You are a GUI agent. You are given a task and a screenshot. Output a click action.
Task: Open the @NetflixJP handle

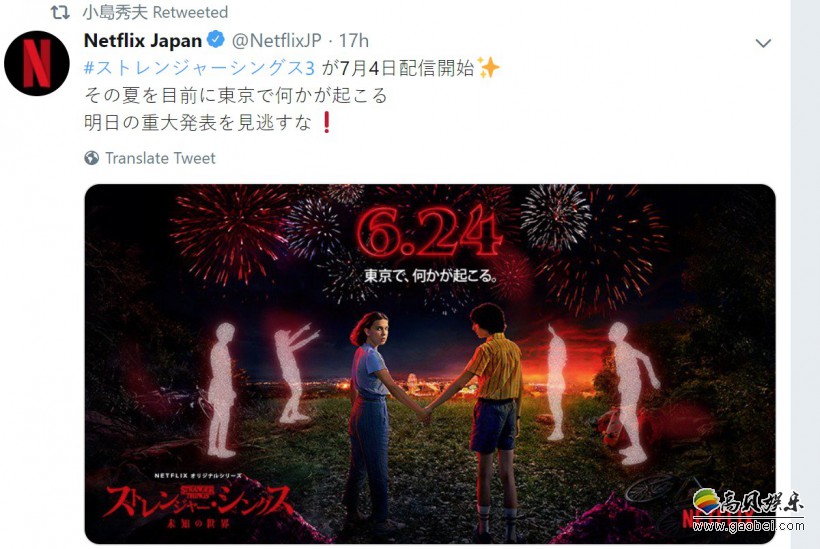click(x=276, y=40)
